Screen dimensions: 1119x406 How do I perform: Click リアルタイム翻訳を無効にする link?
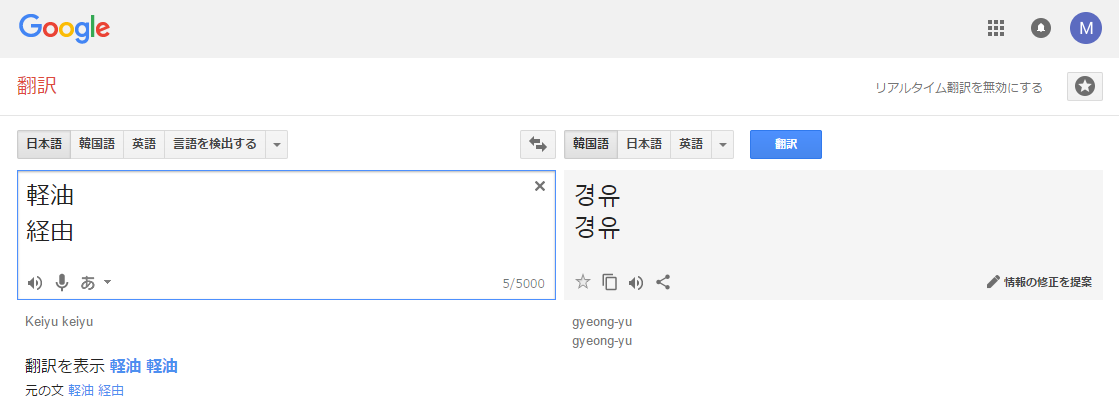pyautogui.click(x=958, y=87)
